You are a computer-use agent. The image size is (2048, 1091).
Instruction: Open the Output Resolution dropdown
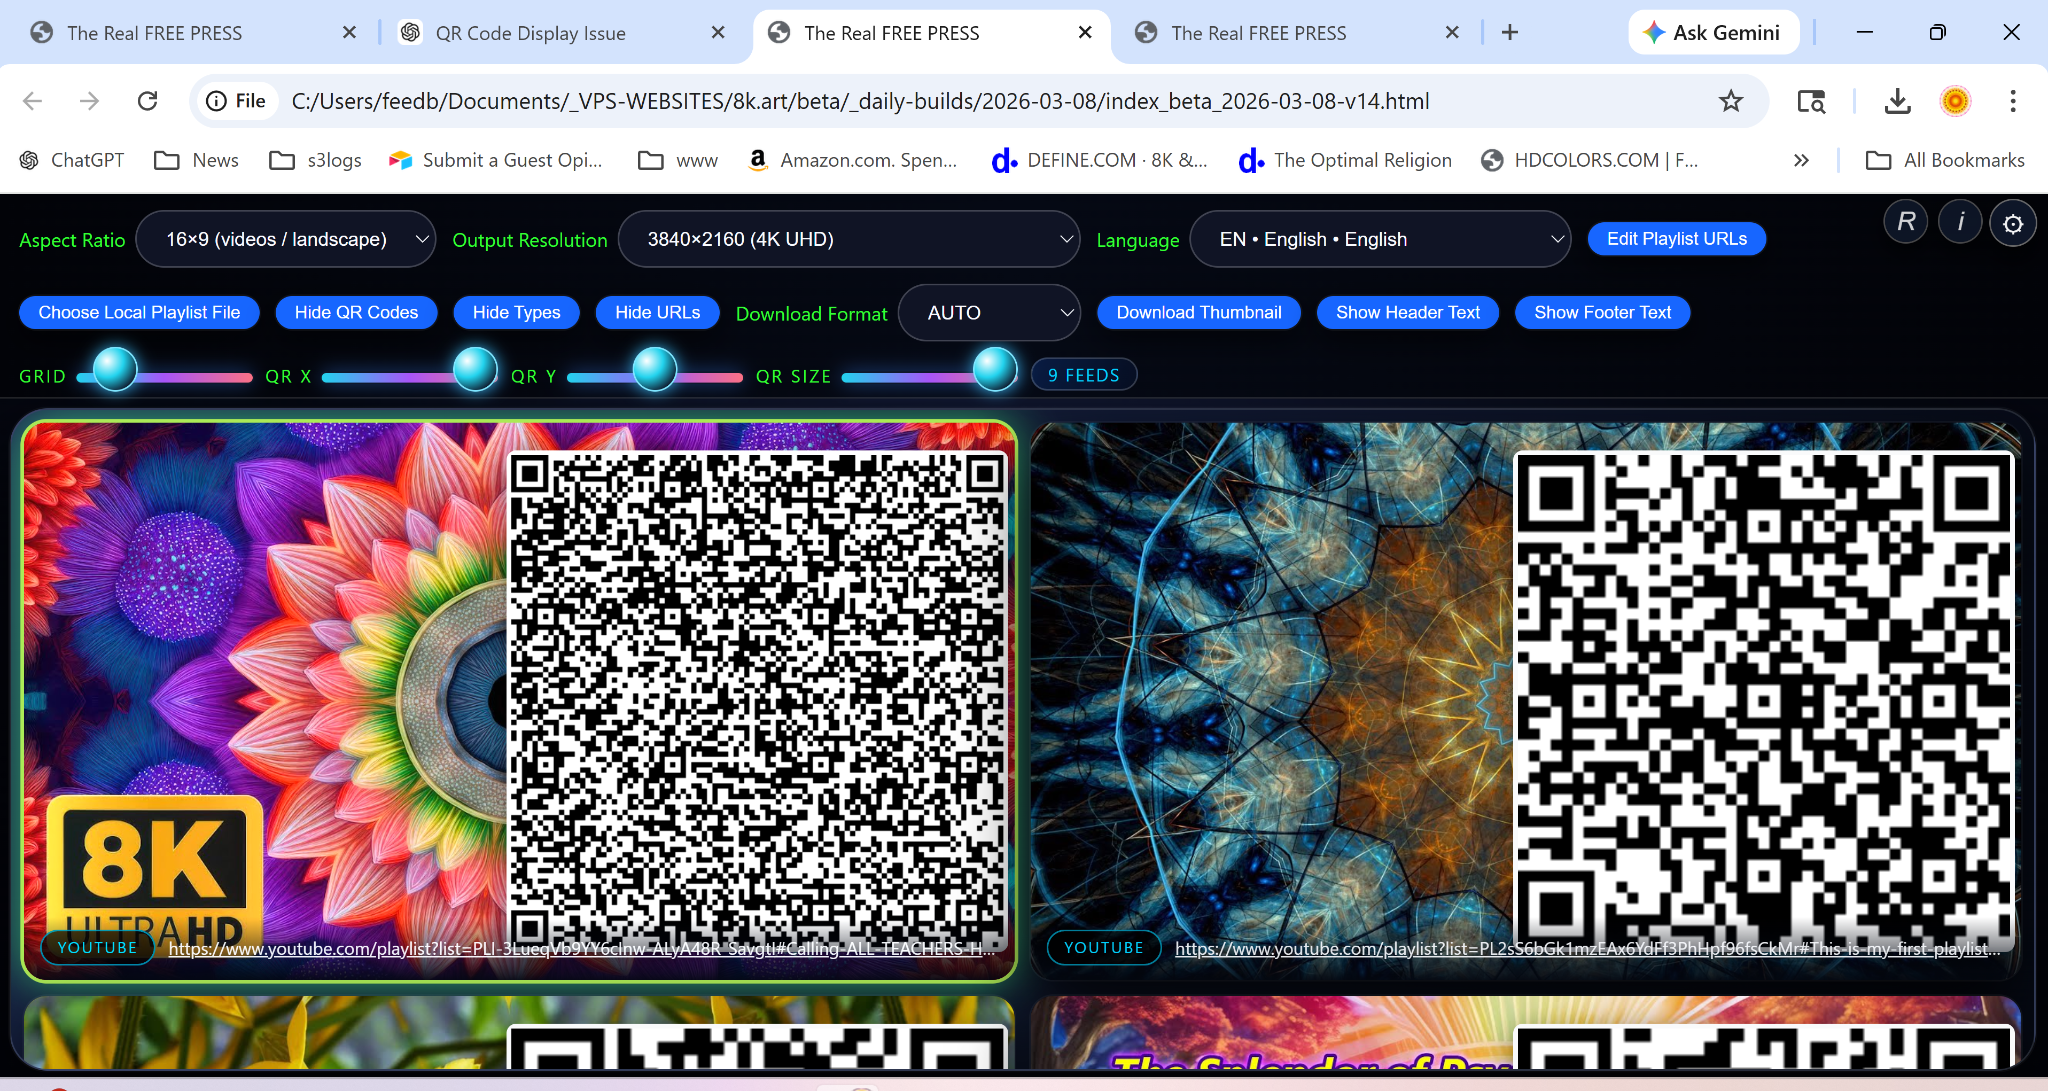(849, 239)
